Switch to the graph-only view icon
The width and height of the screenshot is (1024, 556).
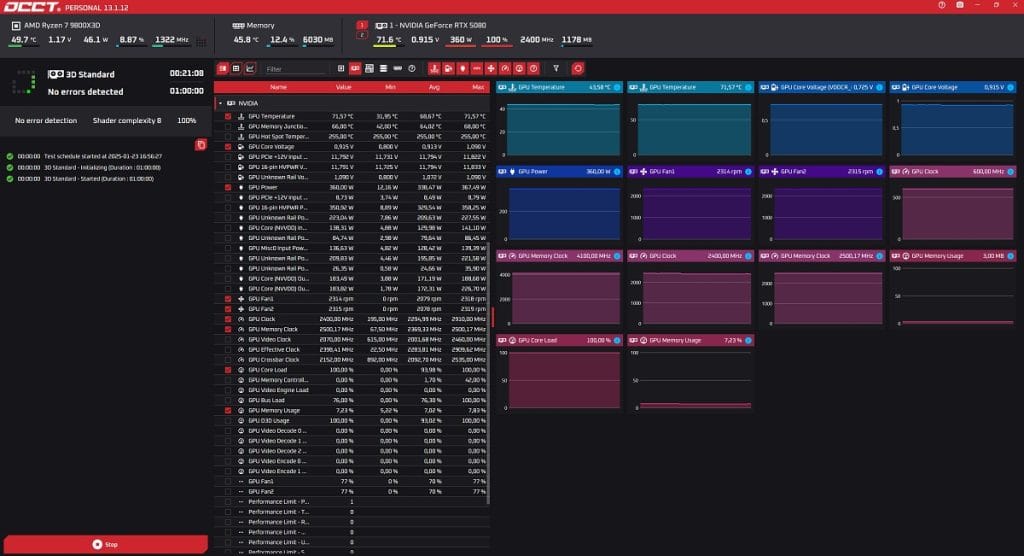click(x=249, y=69)
